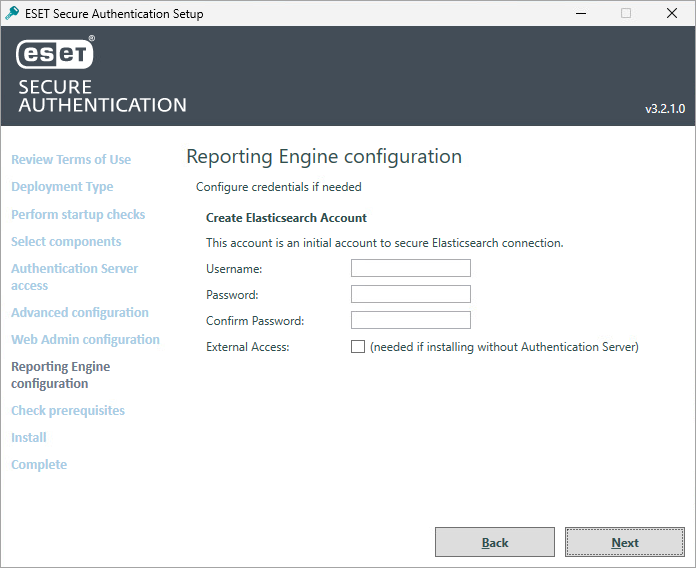Click the 'needed if installing without Authentication Server' note
The width and height of the screenshot is (696, 568).
coord(504,347)
